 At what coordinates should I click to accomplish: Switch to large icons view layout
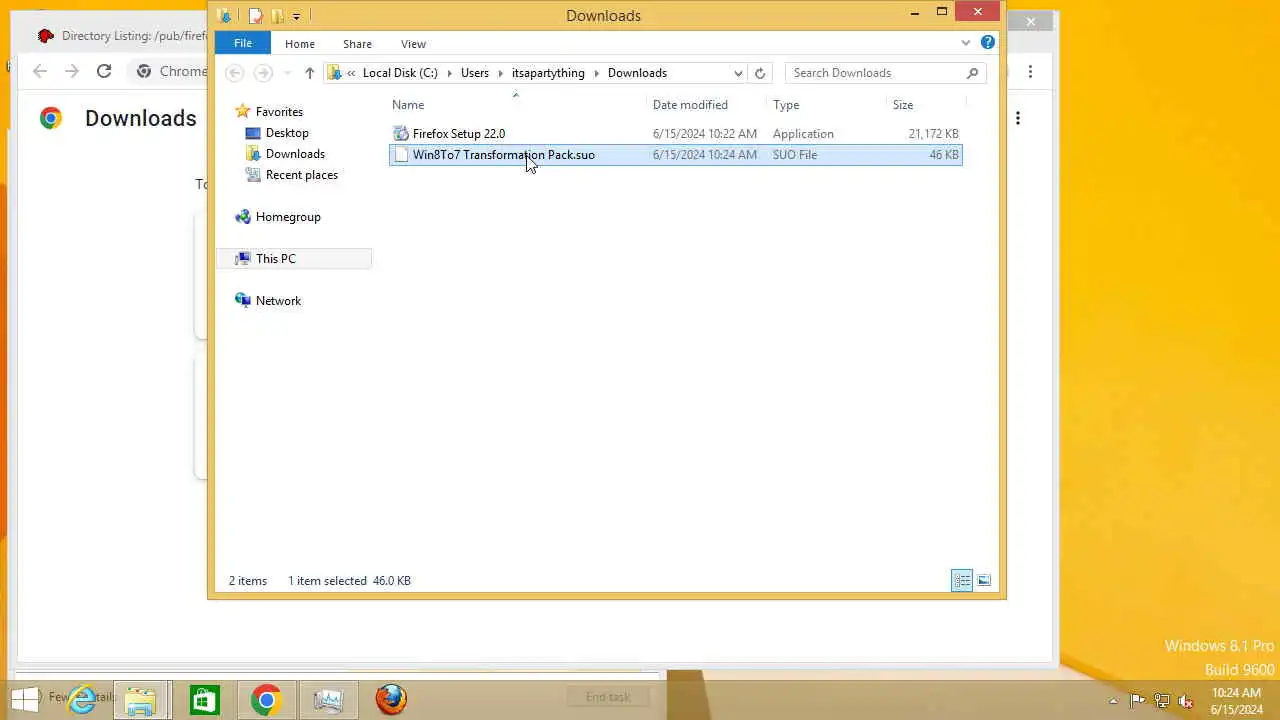point(984,581)
